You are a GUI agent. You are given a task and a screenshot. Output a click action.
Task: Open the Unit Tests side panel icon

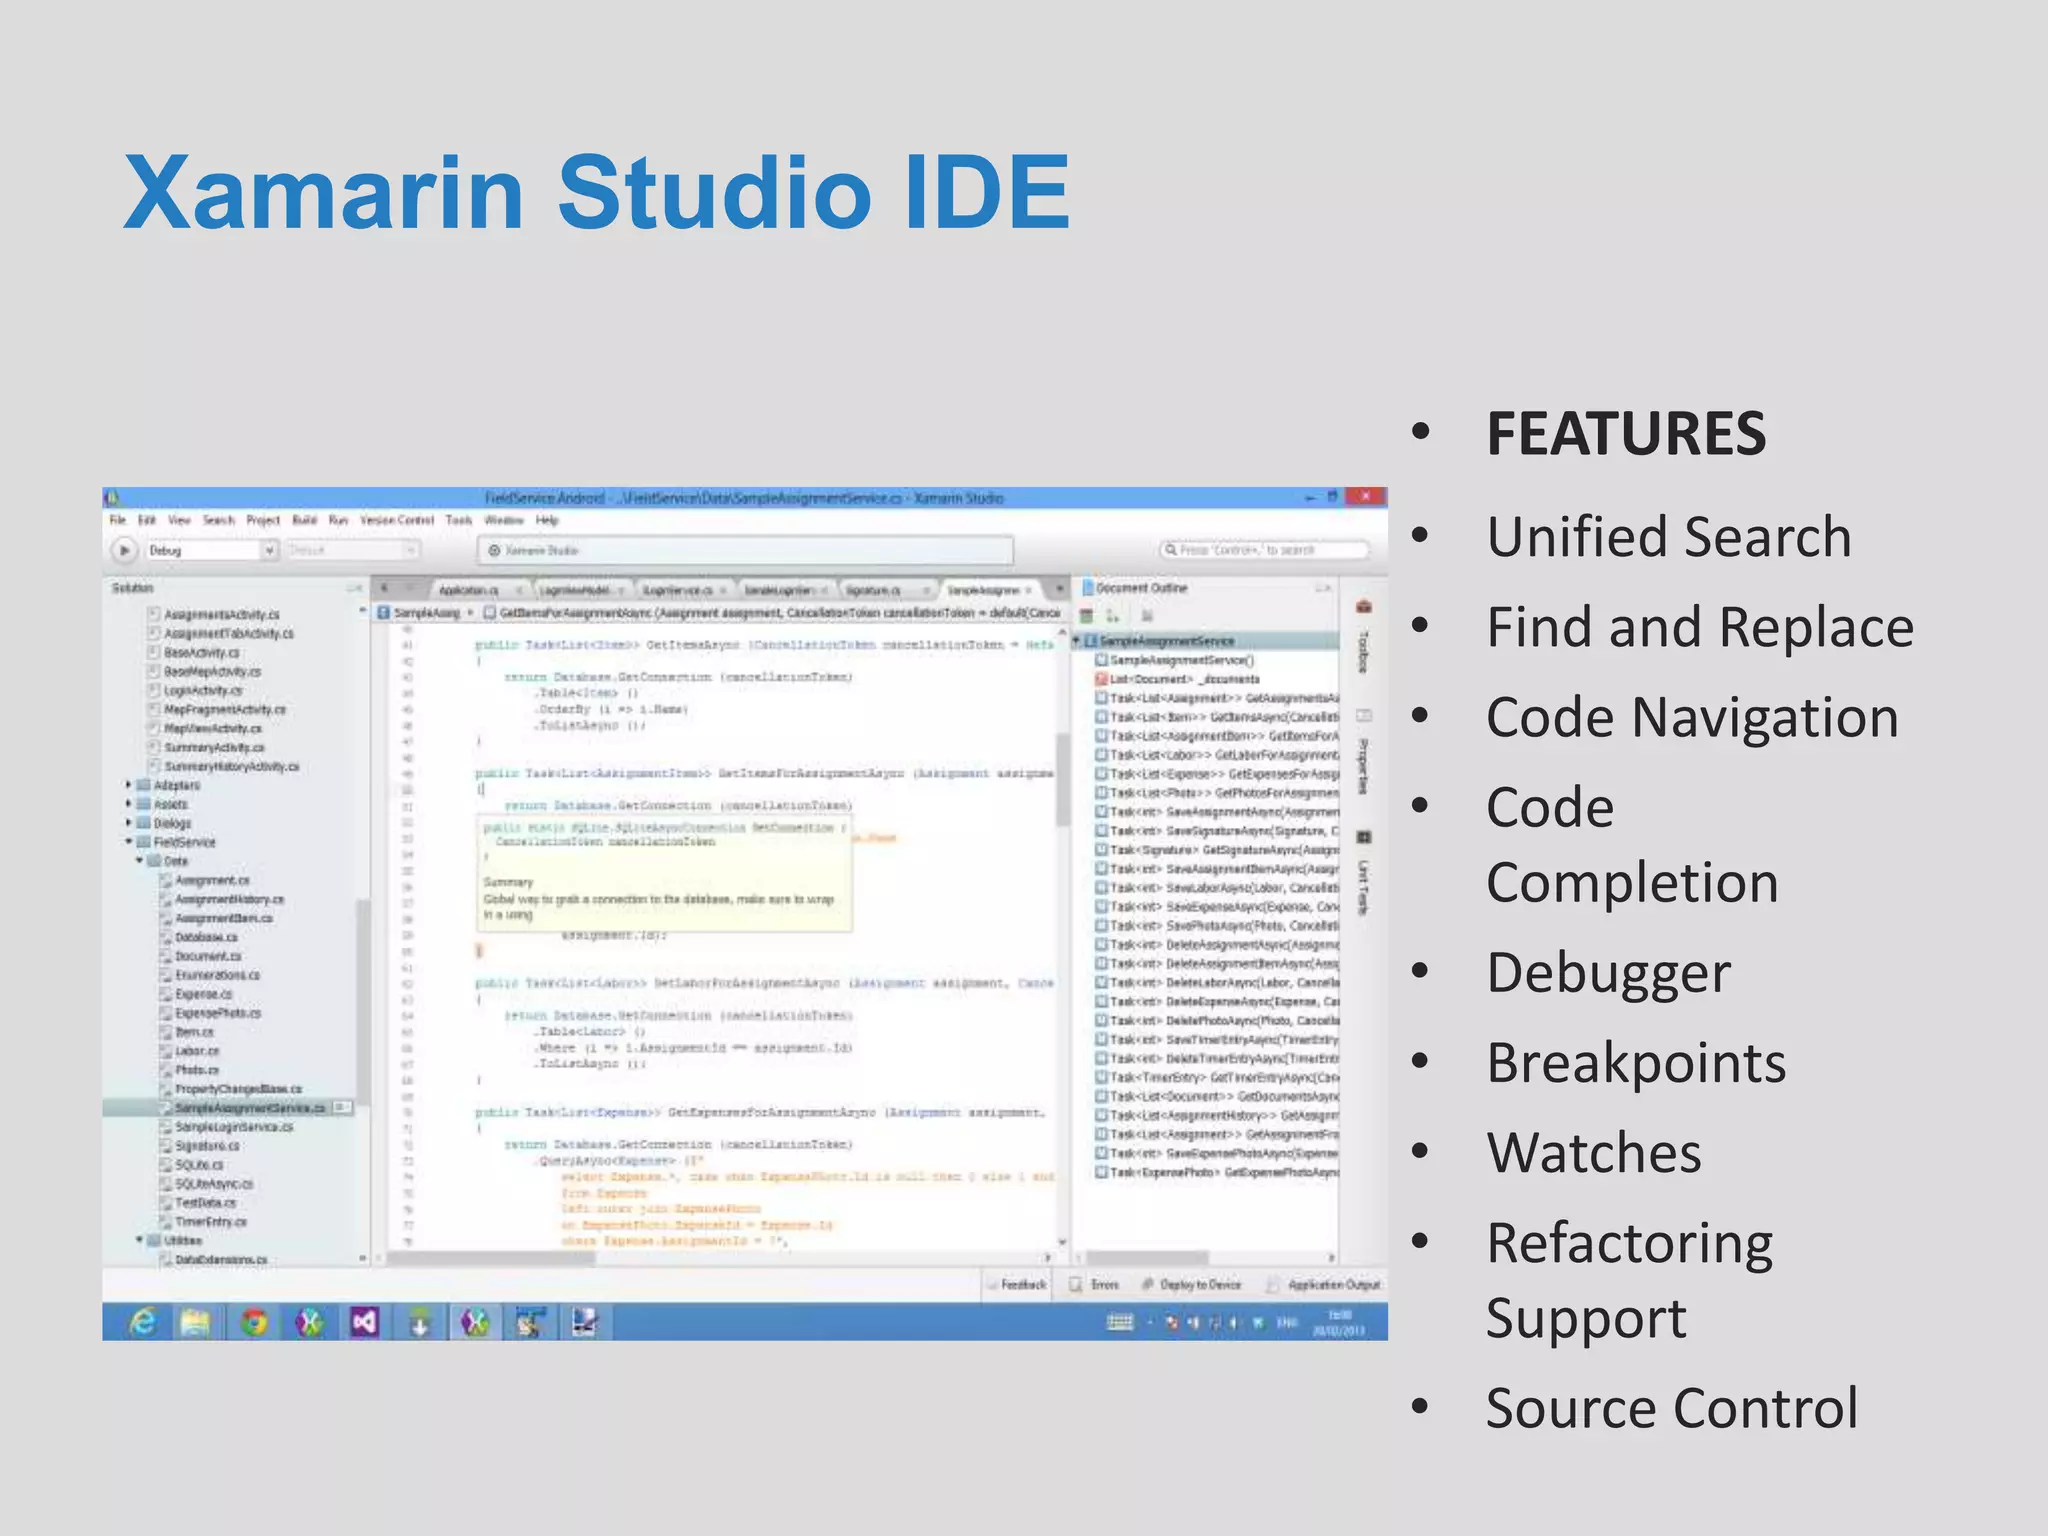(x=1363, y=837)
